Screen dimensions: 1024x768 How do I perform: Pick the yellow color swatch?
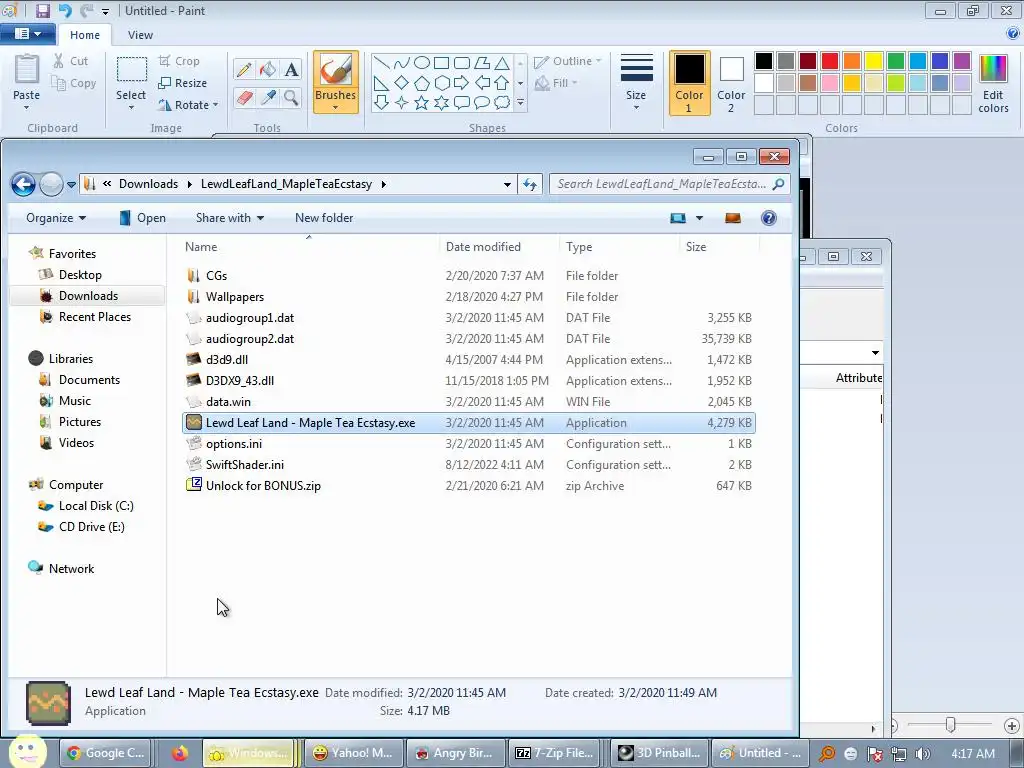point(874,61)
